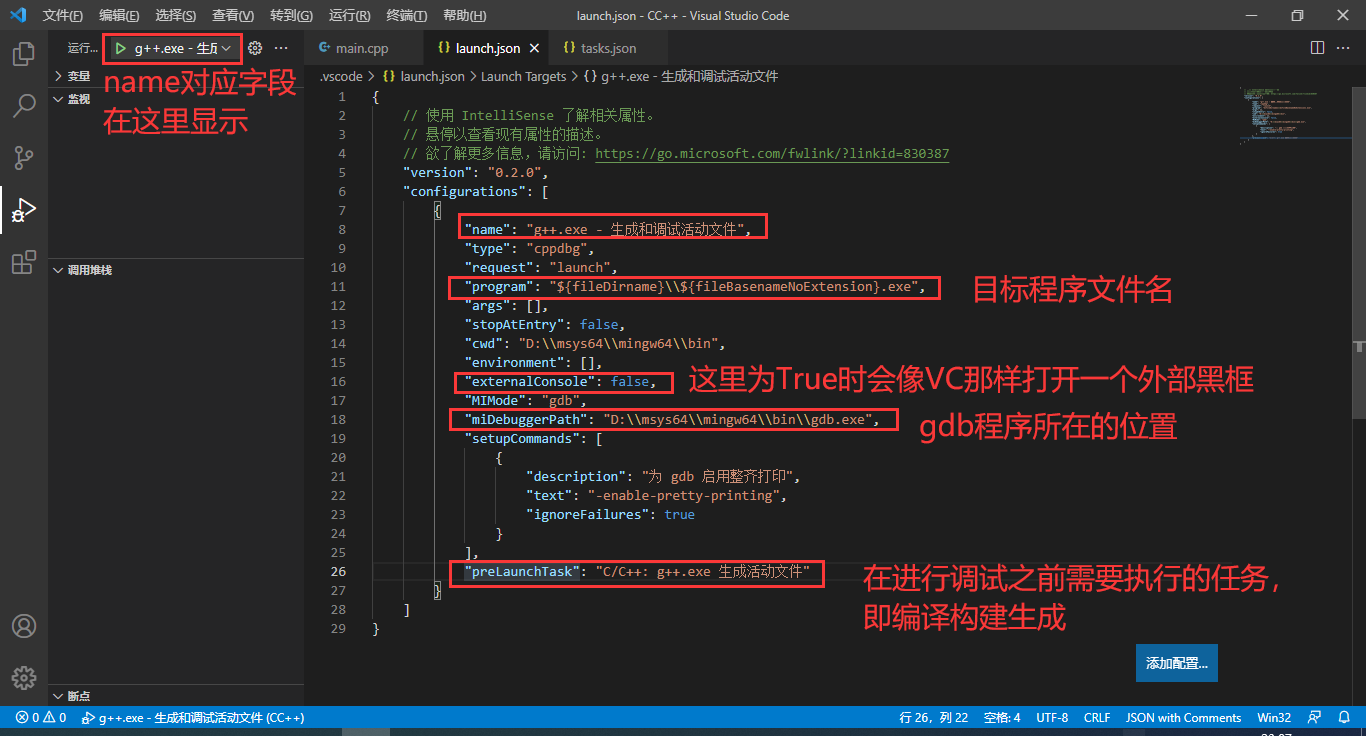
Task: Click Launch Targets in the breadcrumb
Action: tap(523, 76)
